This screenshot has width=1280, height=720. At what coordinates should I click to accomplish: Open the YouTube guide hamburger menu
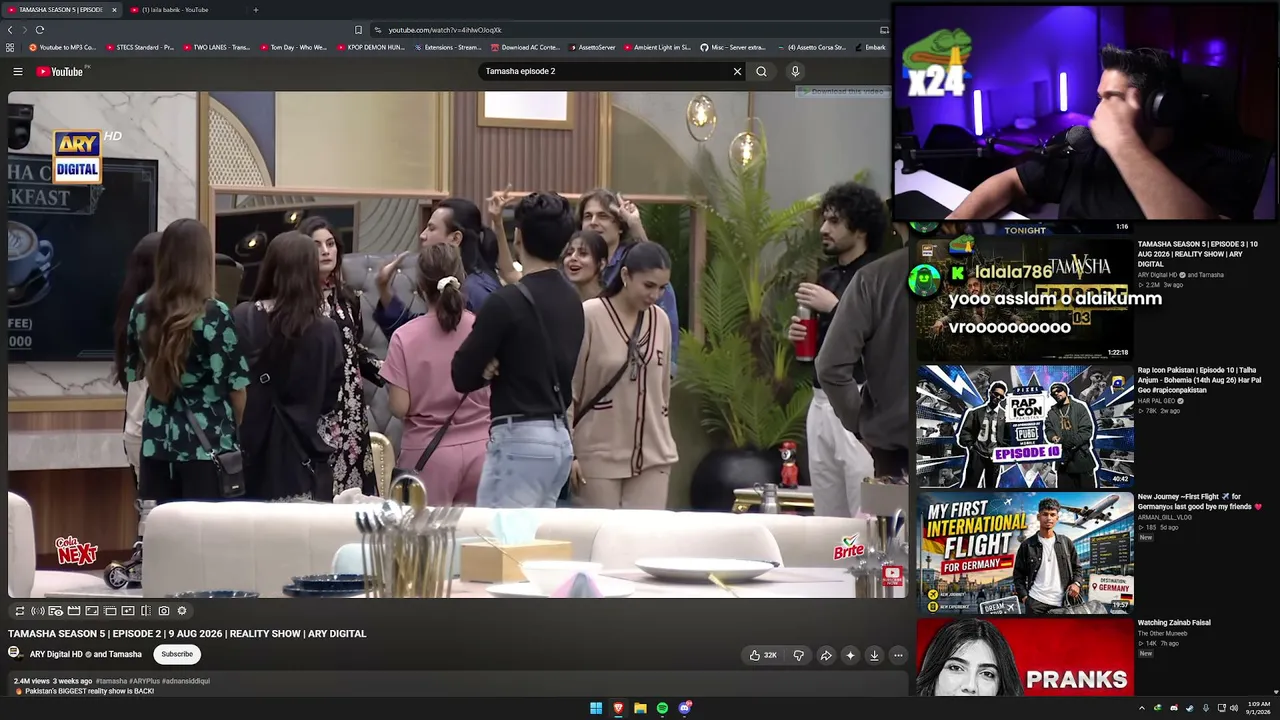[17, 72]
